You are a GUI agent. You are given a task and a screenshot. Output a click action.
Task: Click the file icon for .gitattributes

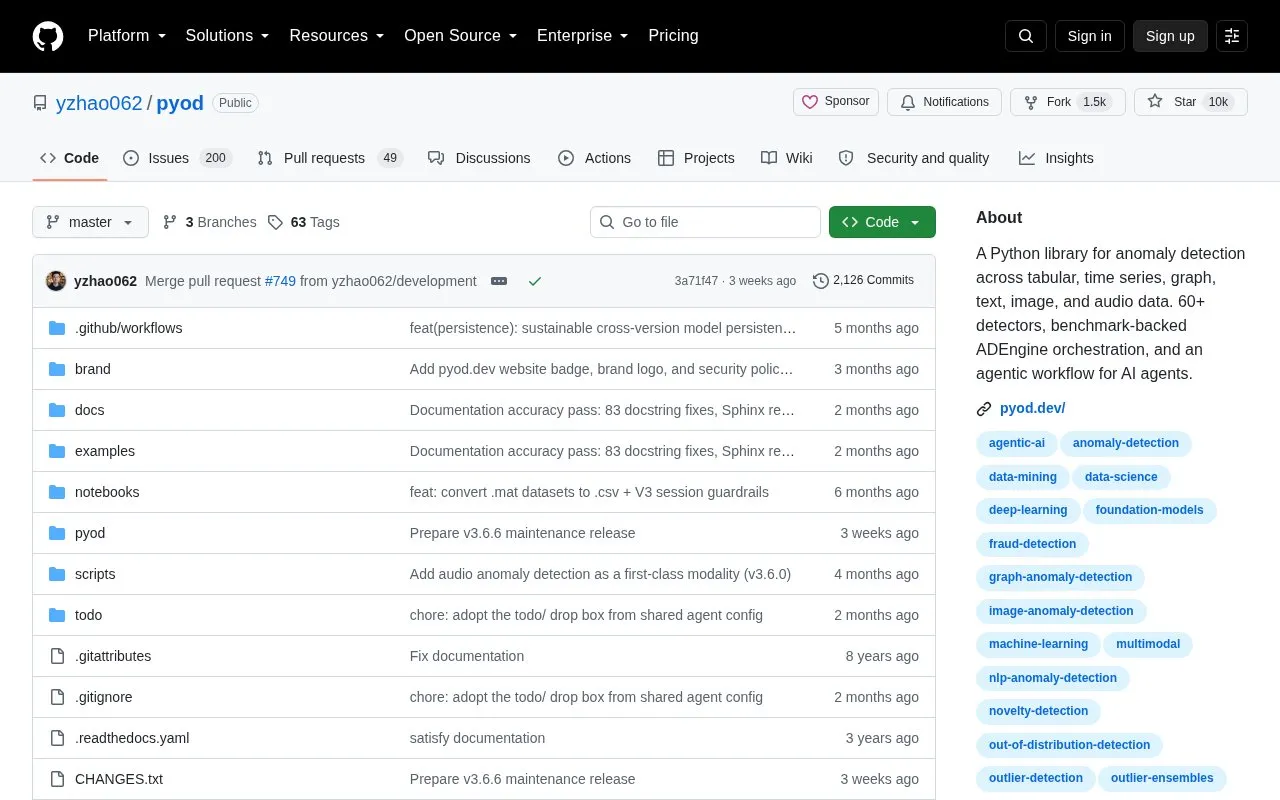click(57, 656)
